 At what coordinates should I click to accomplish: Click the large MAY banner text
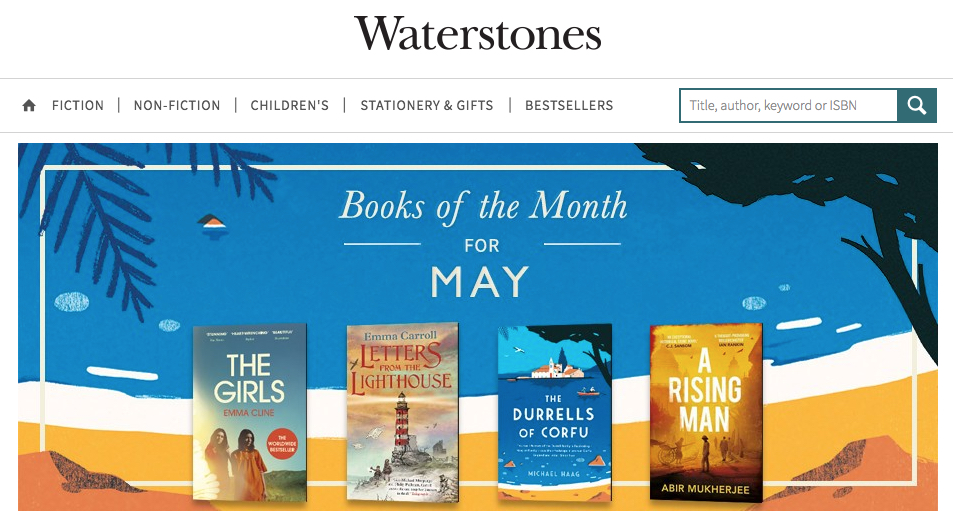480,282
